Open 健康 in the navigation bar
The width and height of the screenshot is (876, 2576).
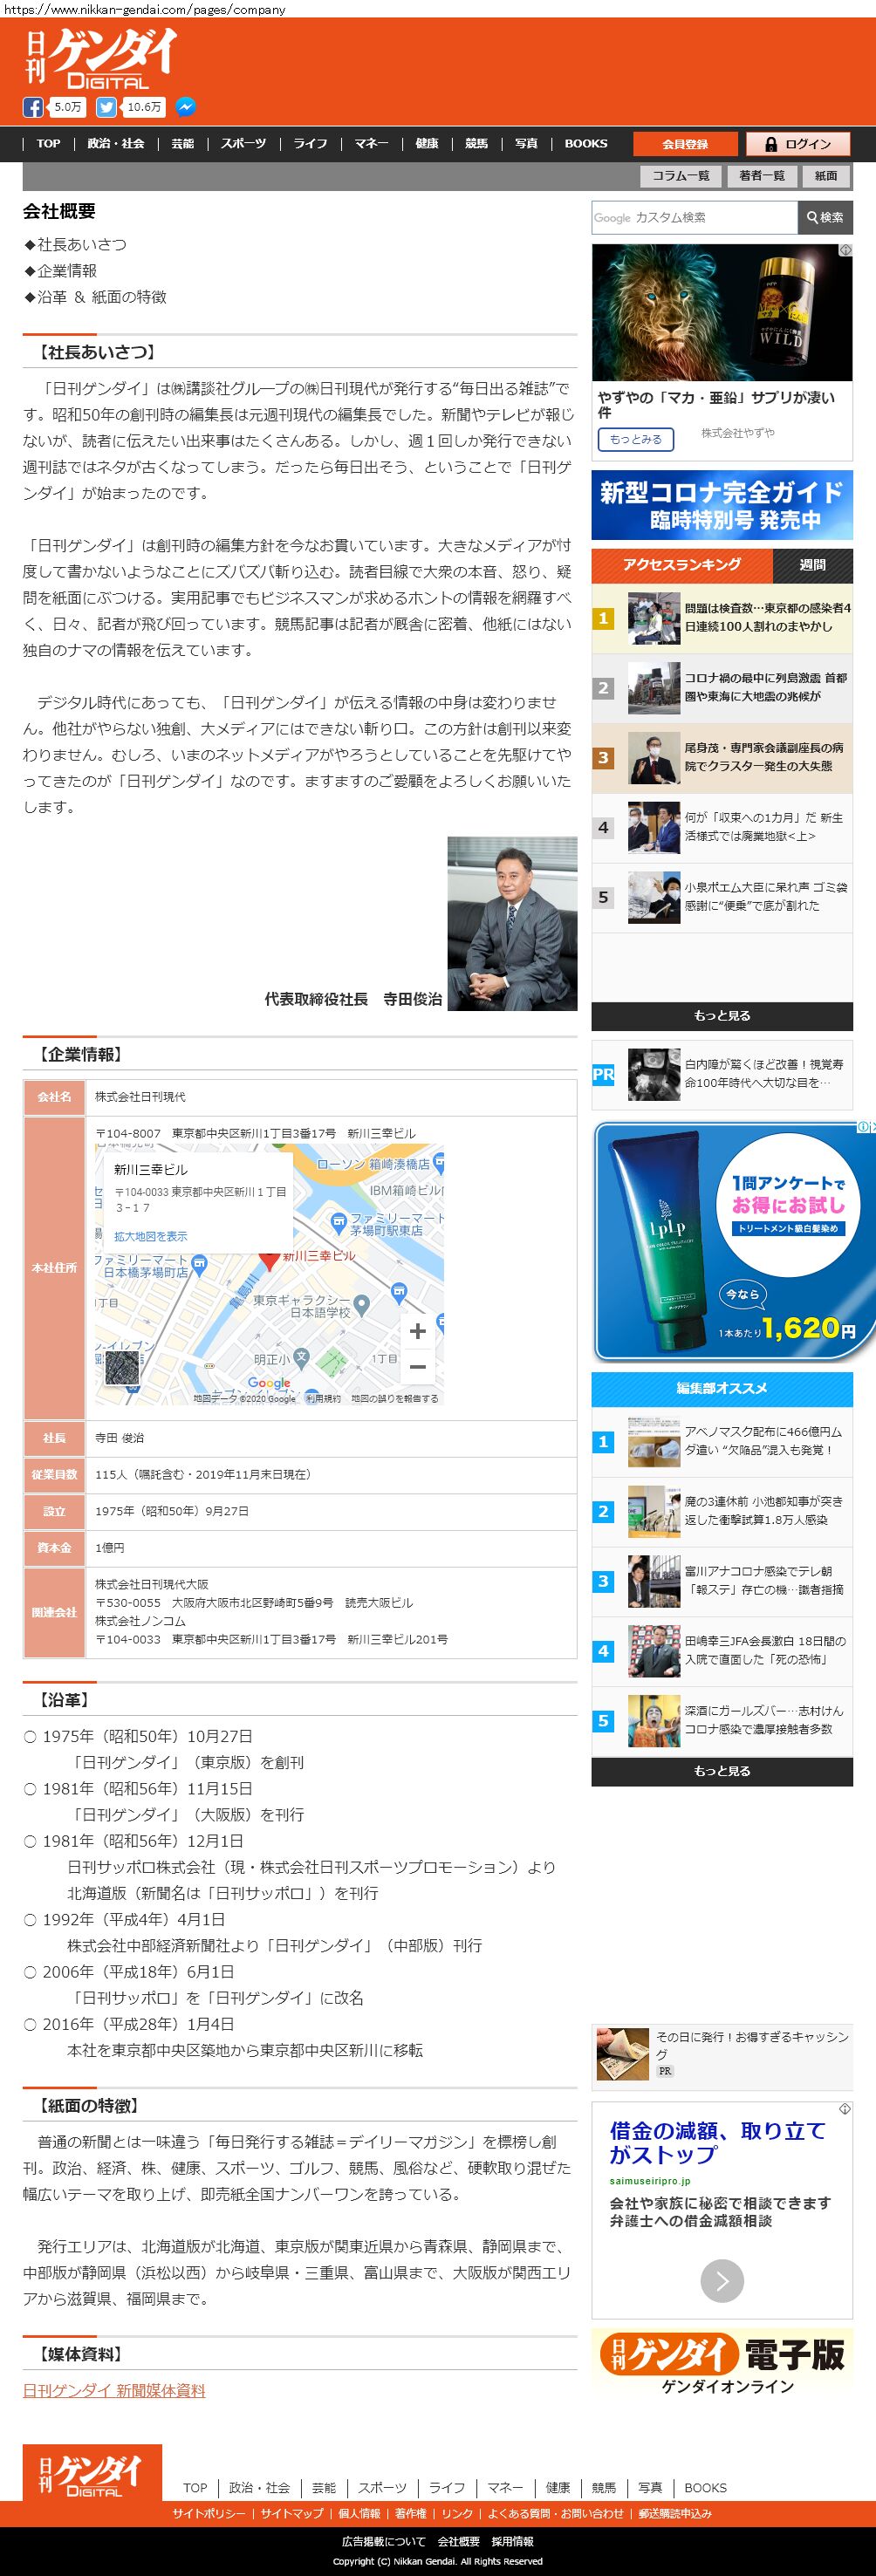(x=427, y=144)
